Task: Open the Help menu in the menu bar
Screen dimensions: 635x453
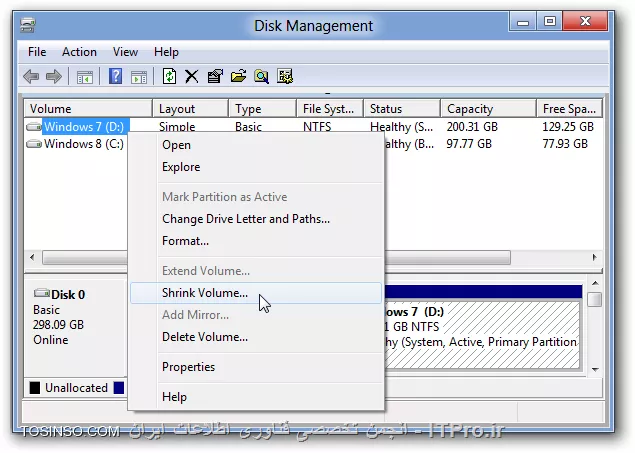Action: (166, 52)
